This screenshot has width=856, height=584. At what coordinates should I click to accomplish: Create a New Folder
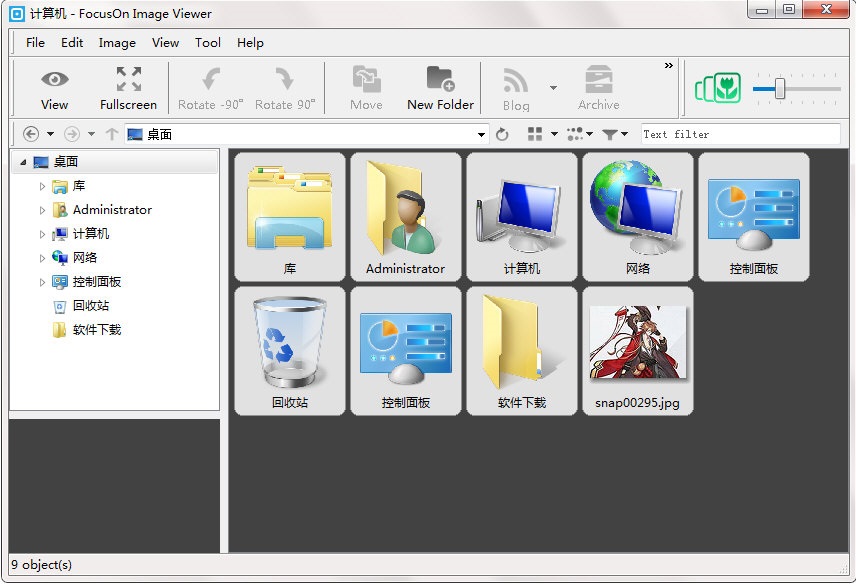440,87
